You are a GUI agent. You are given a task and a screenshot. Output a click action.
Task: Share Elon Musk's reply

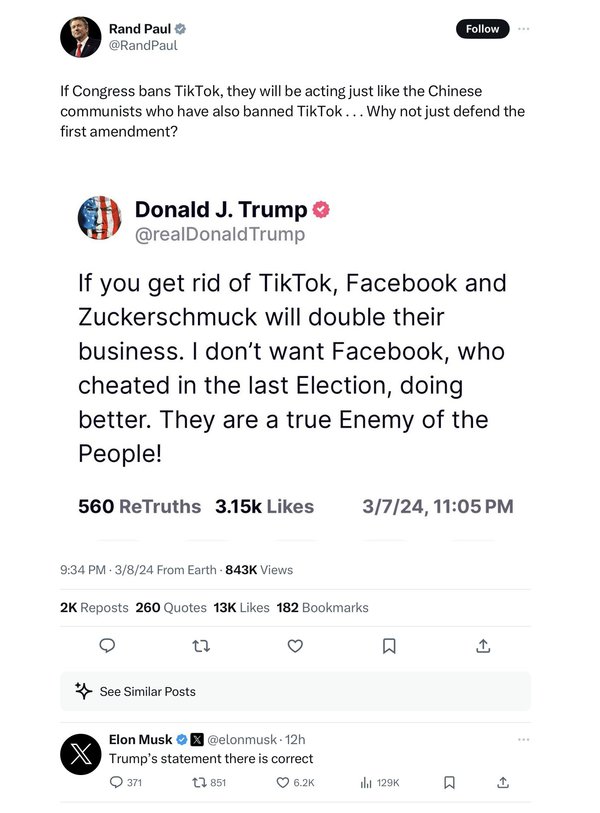click(503, 782)
